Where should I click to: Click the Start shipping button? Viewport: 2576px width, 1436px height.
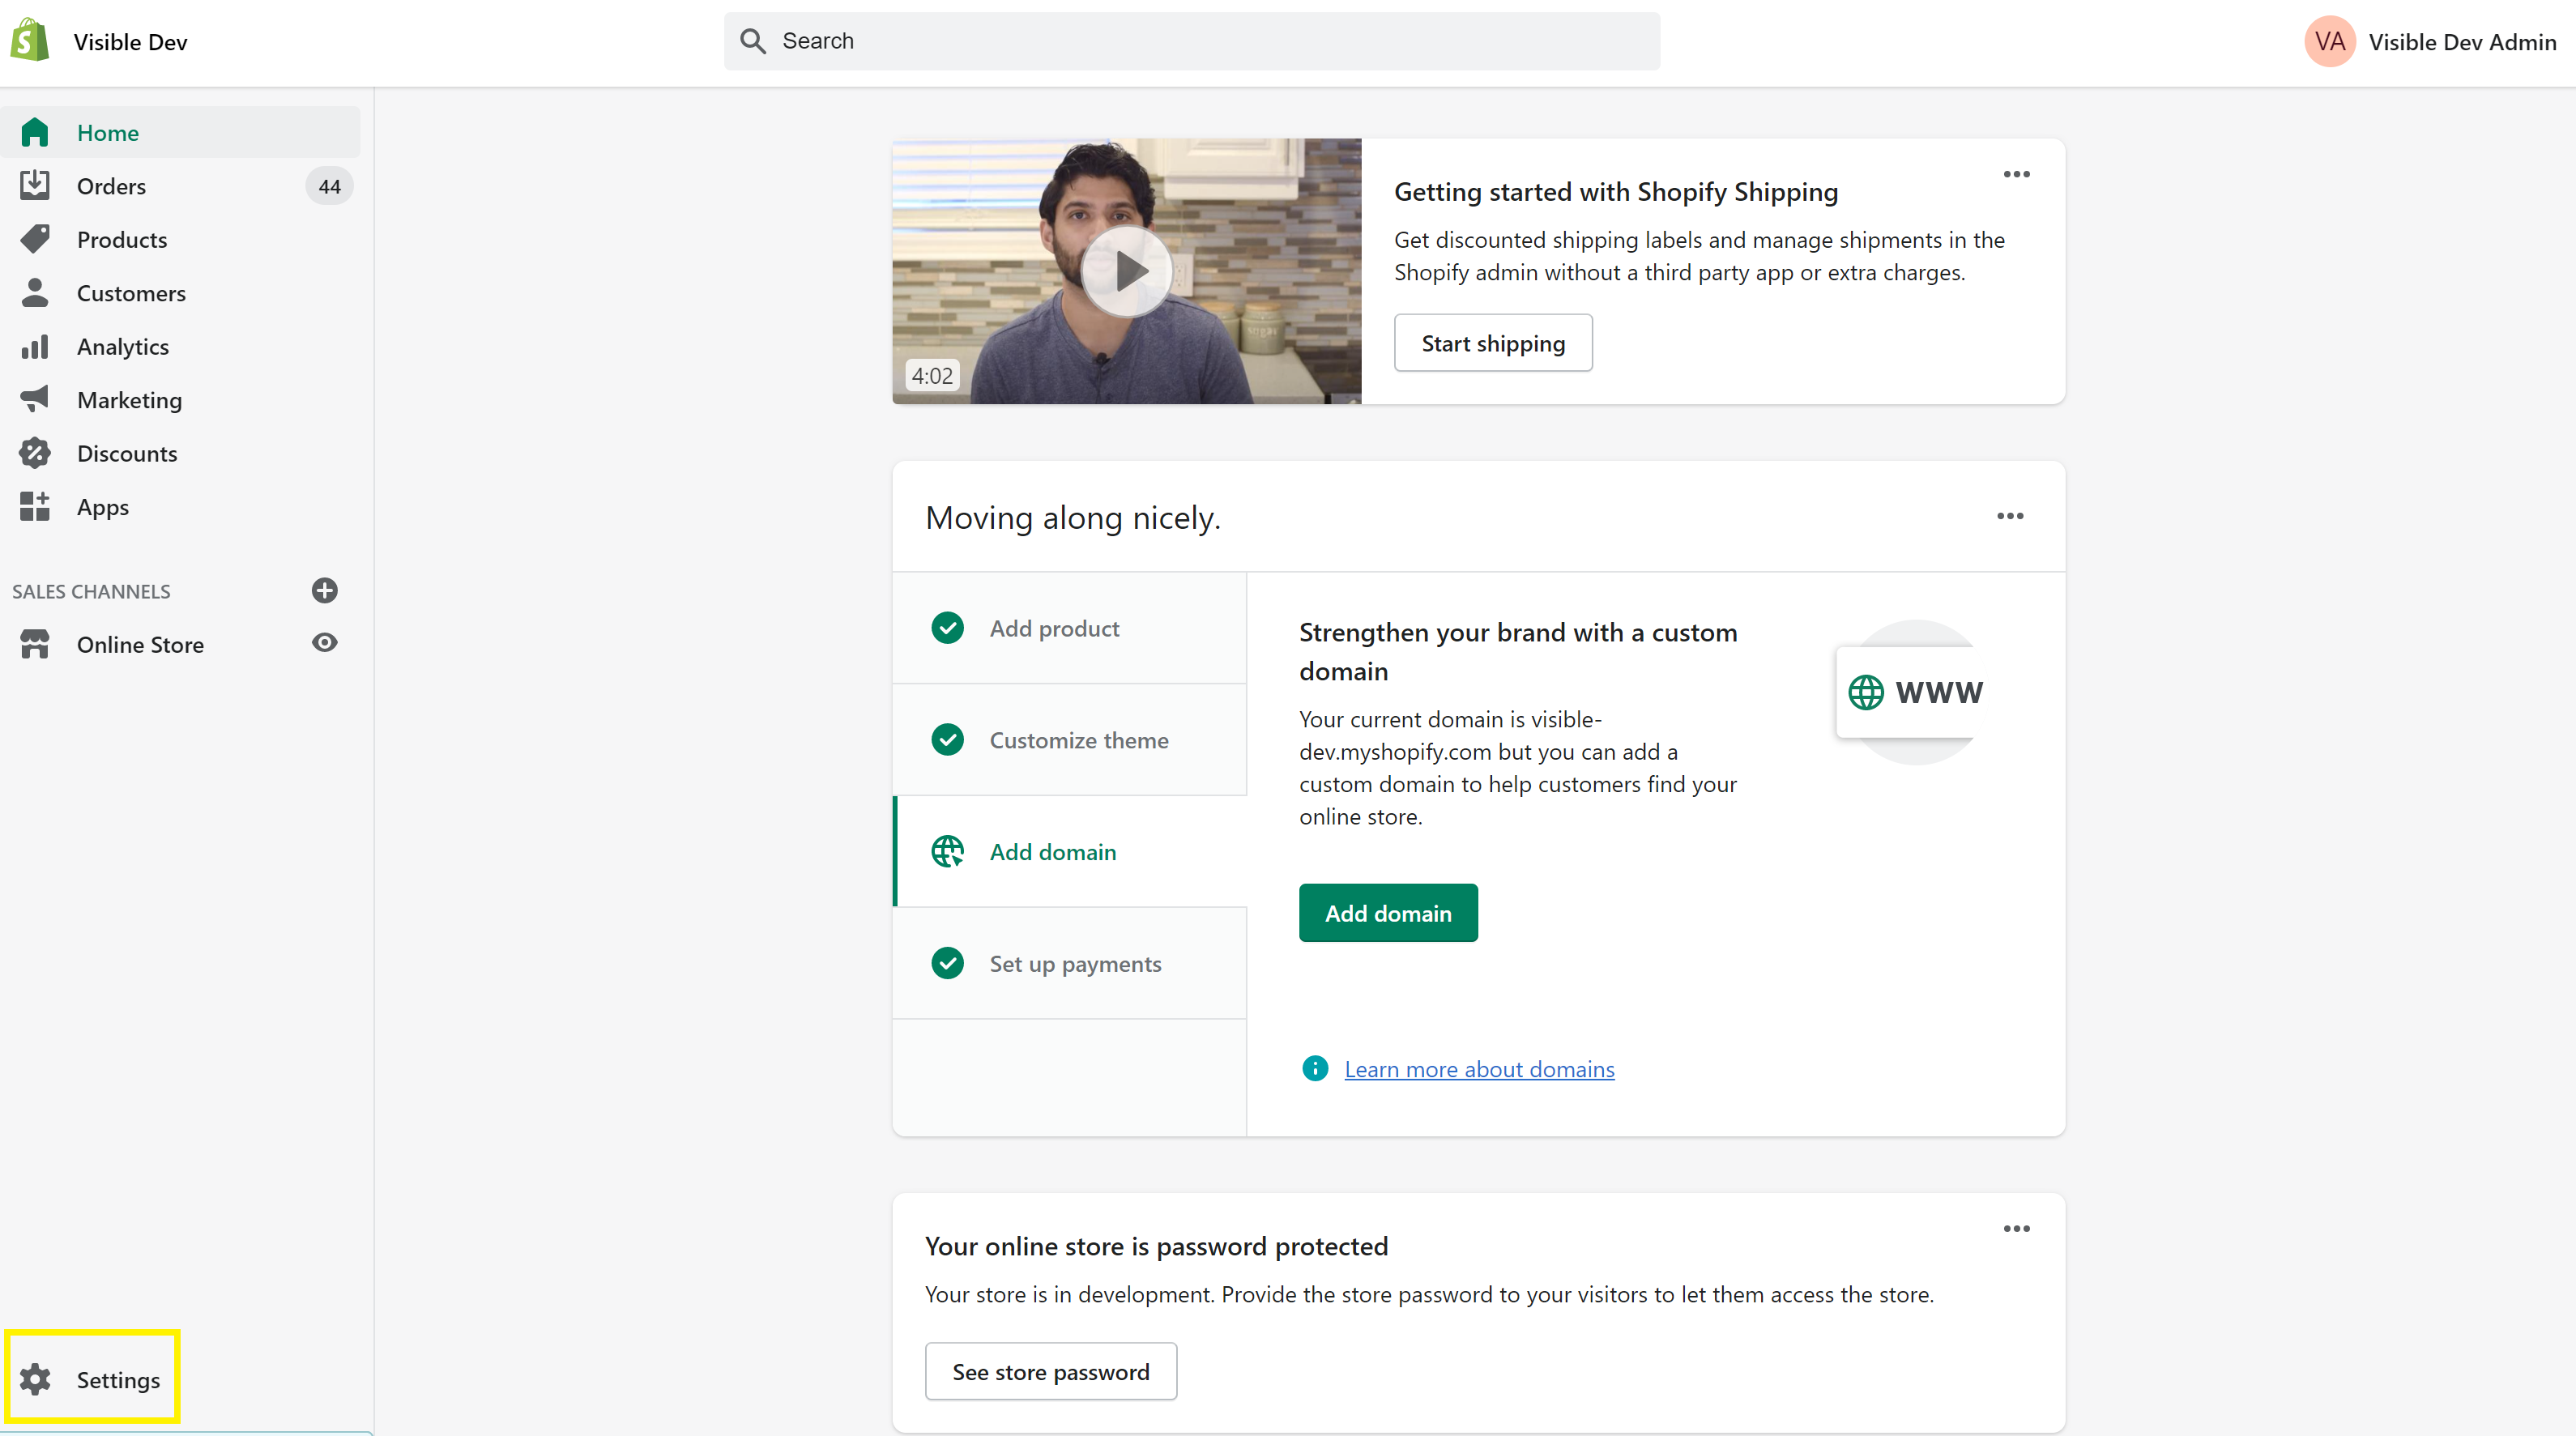[1493, 343]
